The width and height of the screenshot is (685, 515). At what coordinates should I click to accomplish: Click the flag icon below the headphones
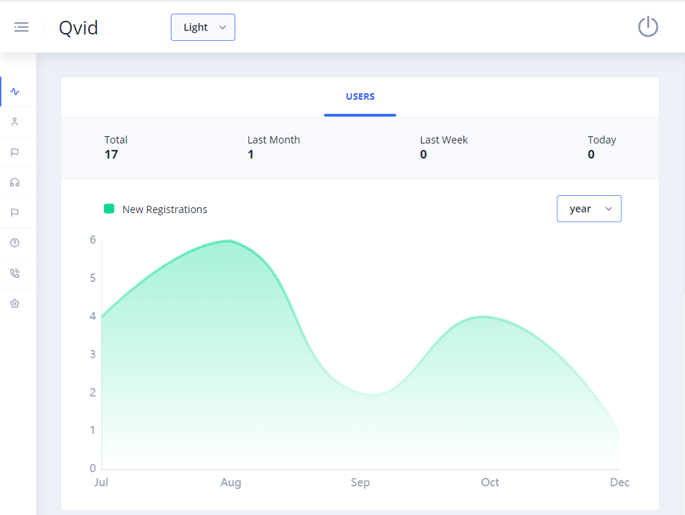(x=15, y=213)
